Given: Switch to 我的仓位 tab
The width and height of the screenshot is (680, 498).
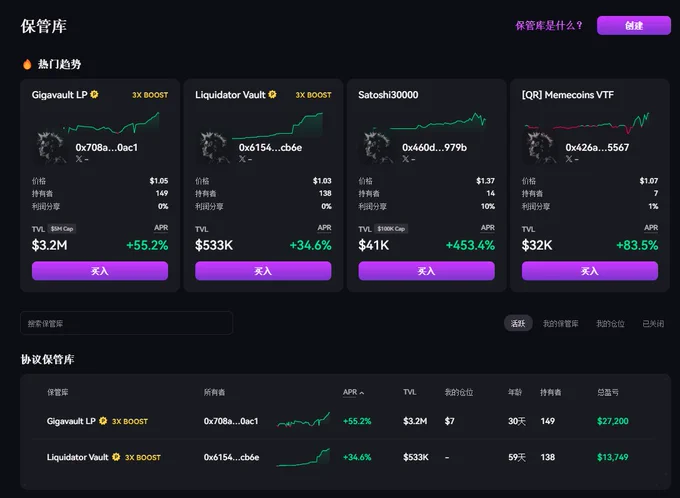Looking at the screenshot, I should tap(610, 324).
